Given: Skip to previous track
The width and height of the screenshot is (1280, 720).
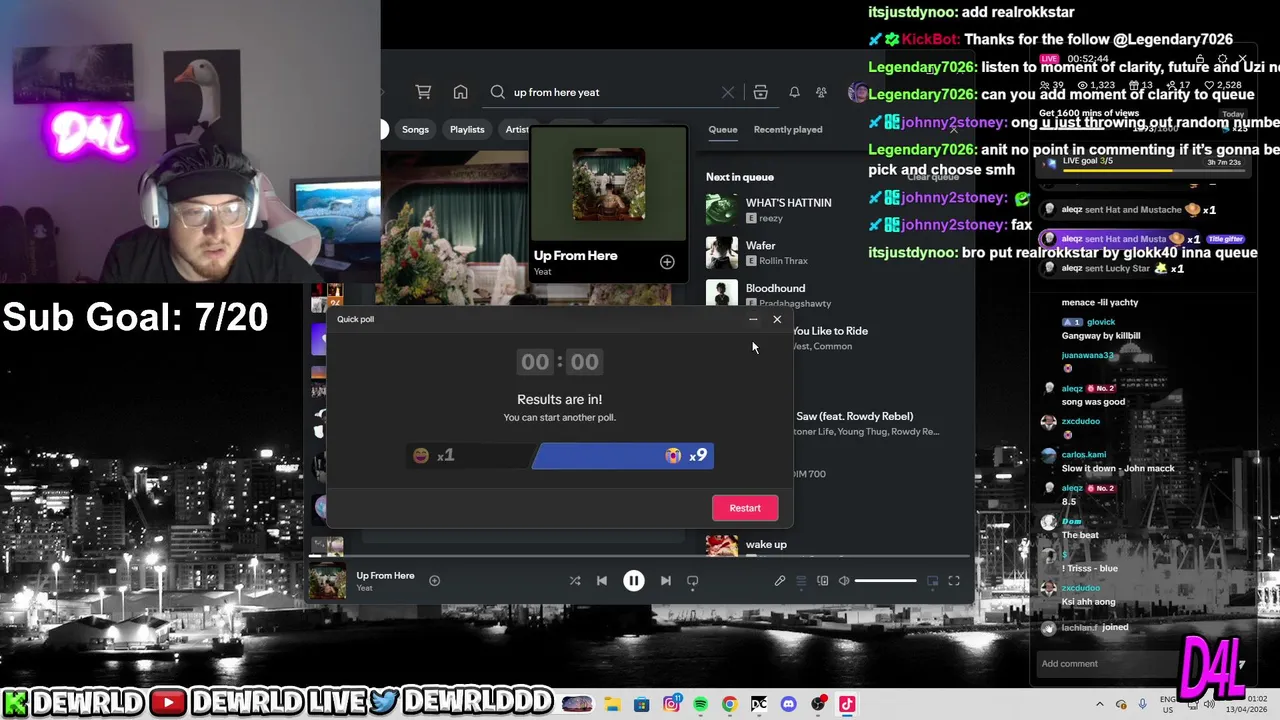Looking at the screenshot, I should click(x=601, y=580).
